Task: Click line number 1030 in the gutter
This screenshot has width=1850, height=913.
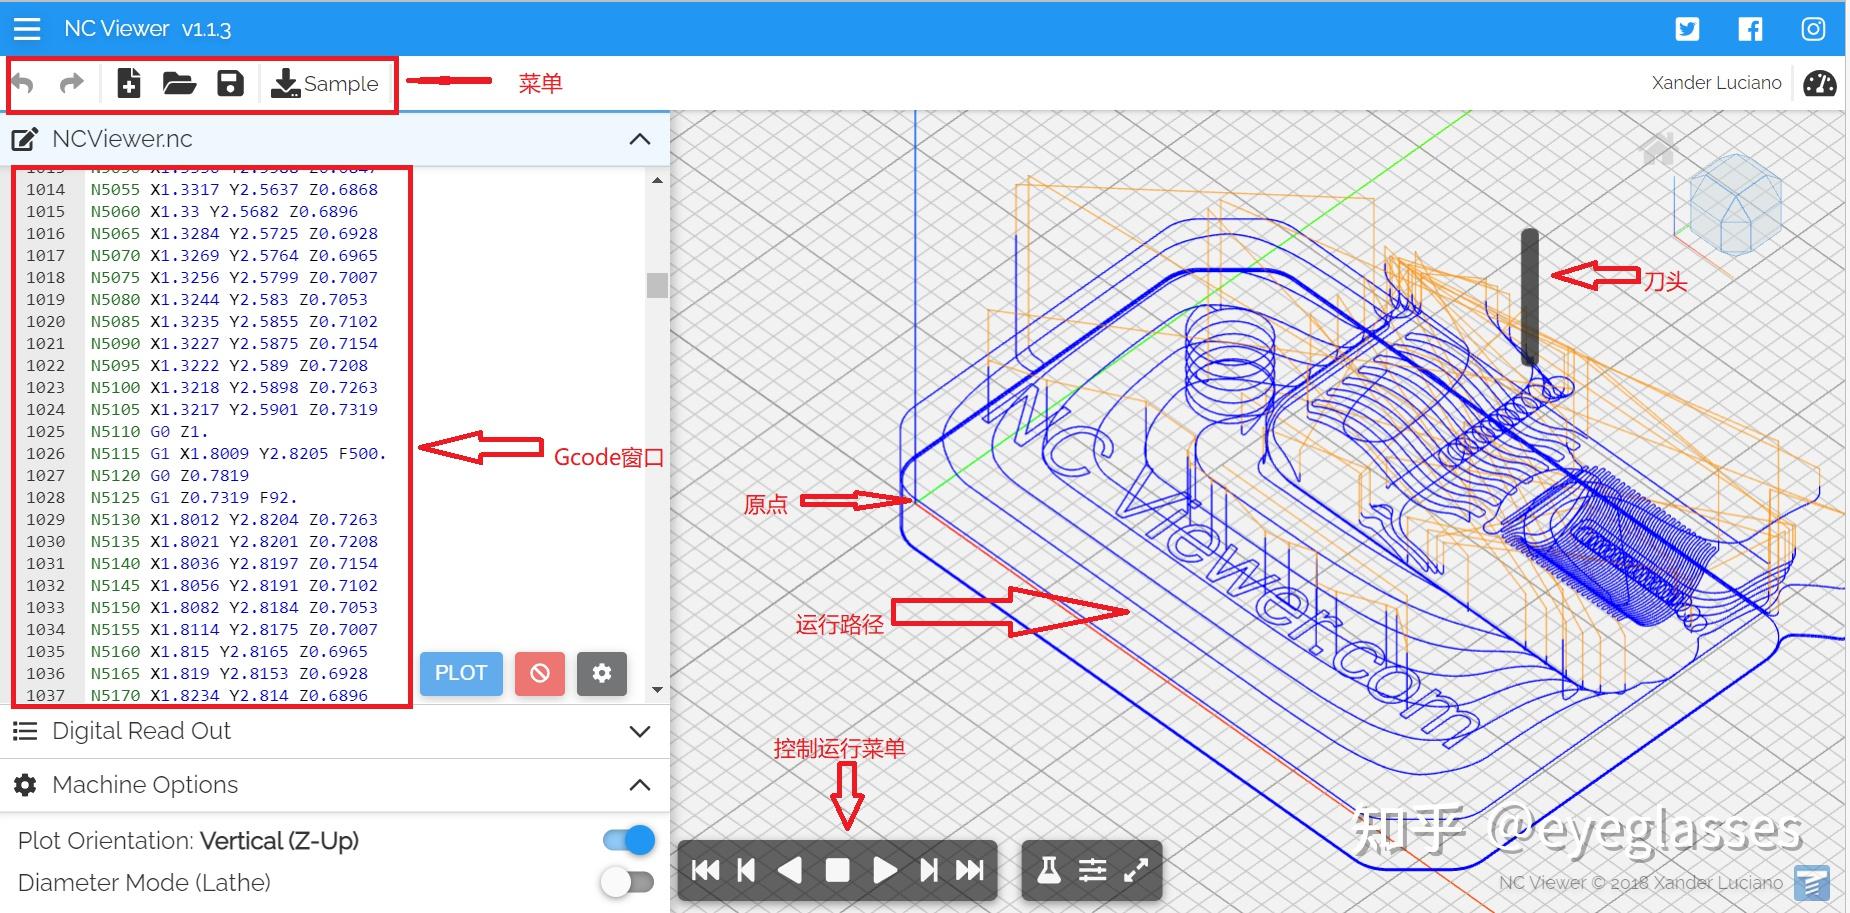Action: [45, 542]
